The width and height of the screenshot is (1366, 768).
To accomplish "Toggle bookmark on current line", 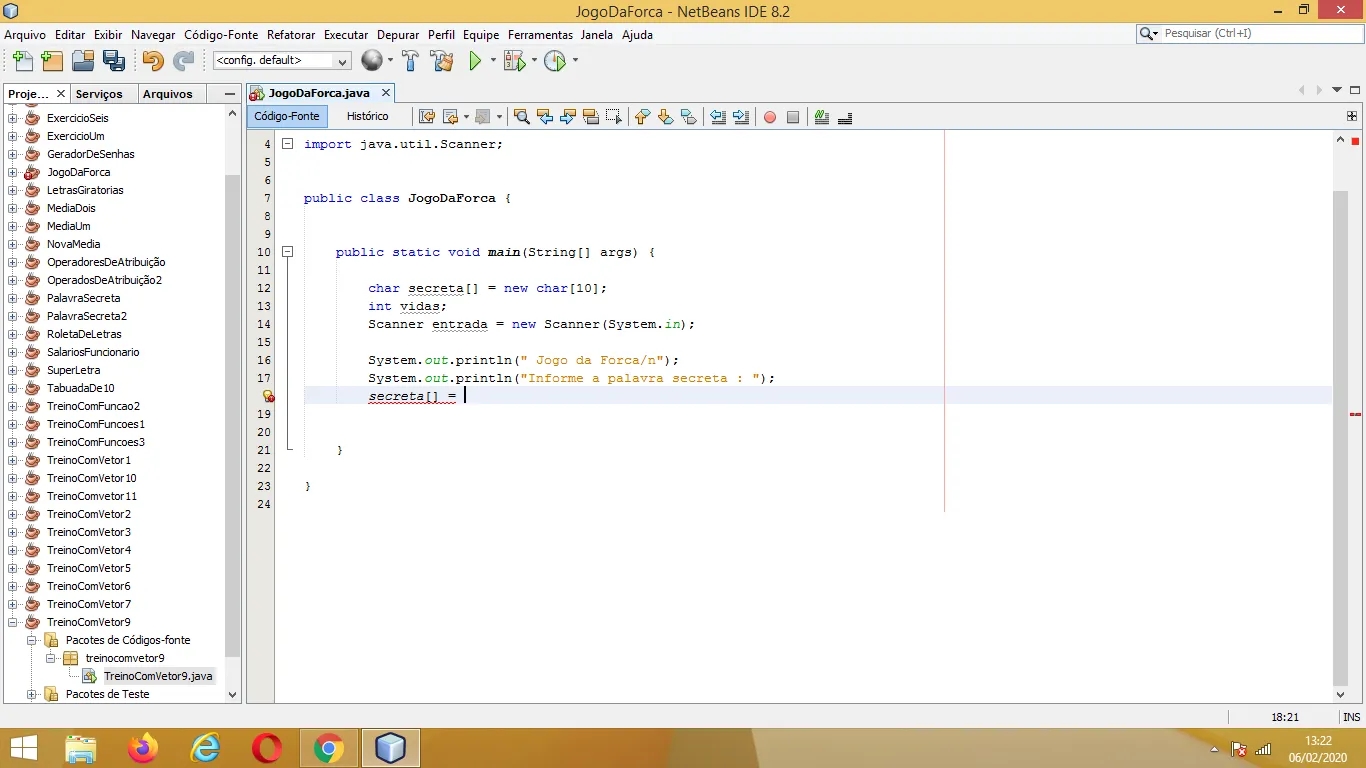I will point(688,117).
